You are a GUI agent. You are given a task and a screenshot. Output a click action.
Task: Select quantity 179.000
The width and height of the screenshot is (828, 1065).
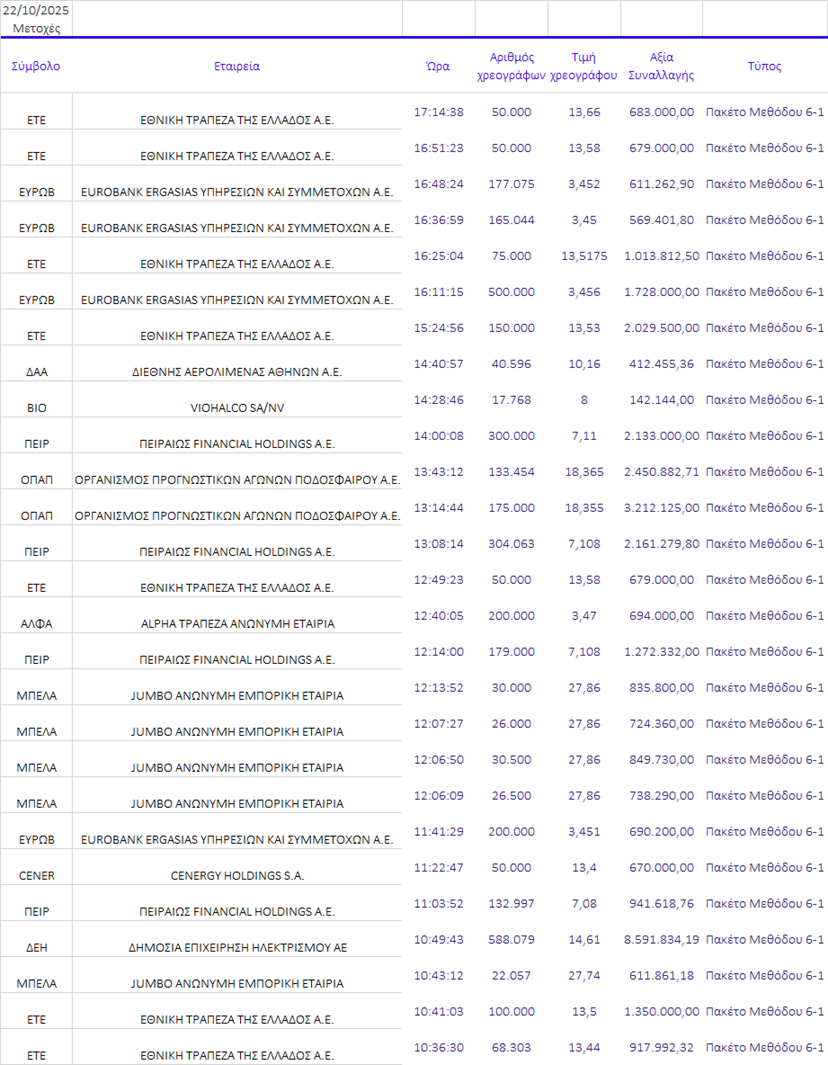tap(511, 652)
